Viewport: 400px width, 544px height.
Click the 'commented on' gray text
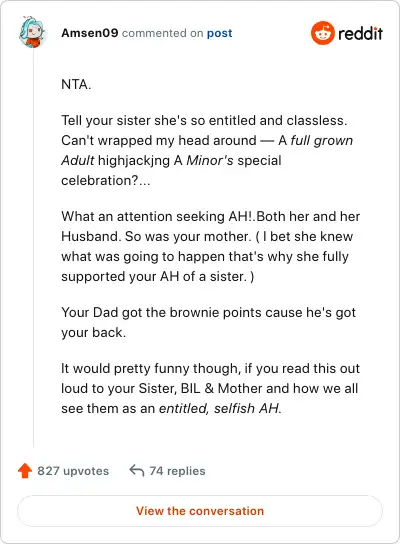(x=163, y=33)
